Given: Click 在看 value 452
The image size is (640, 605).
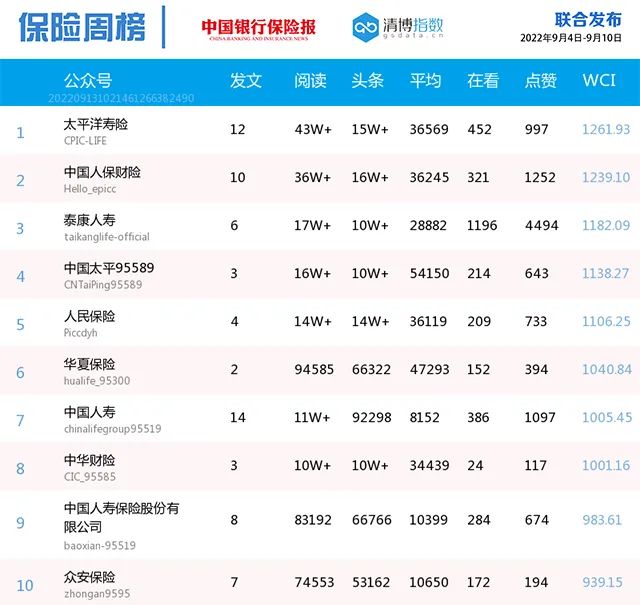Looking at the screenshot, I should point(480,129).
